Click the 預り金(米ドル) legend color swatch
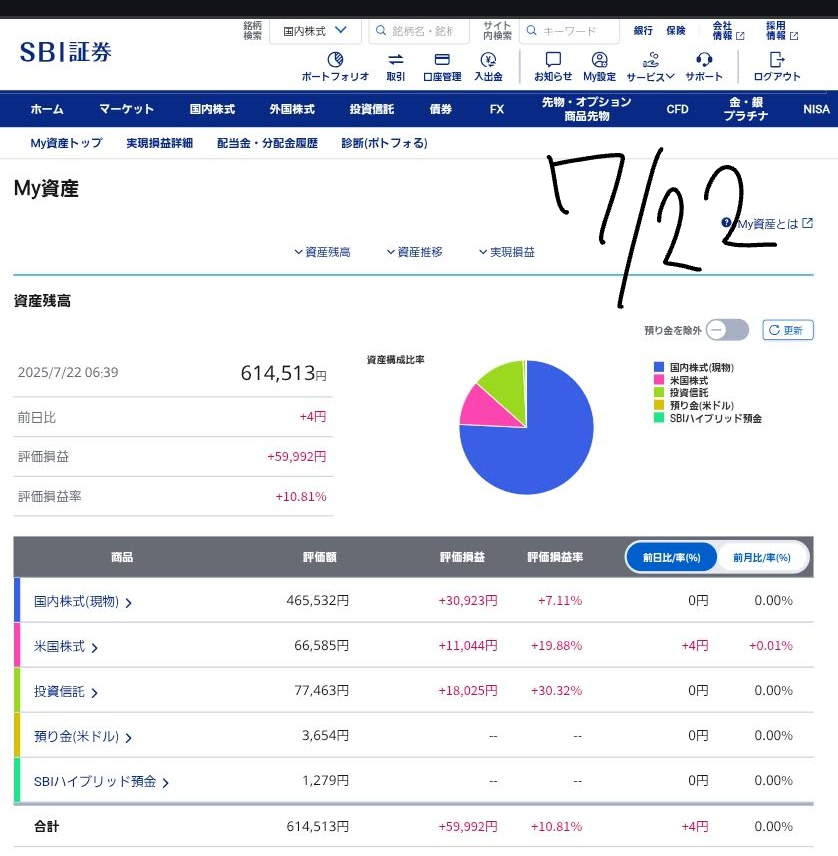 tap(659, 405)
